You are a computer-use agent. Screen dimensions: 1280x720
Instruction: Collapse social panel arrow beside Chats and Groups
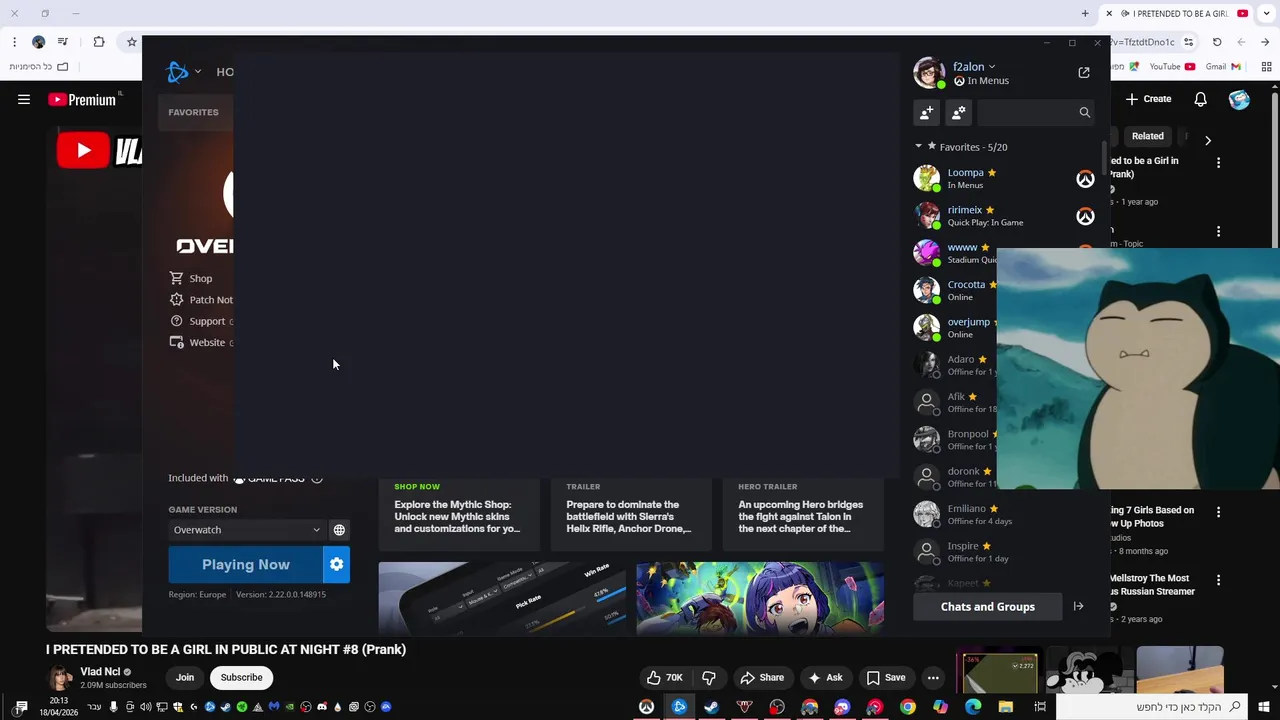click(x=1078, y=606)
